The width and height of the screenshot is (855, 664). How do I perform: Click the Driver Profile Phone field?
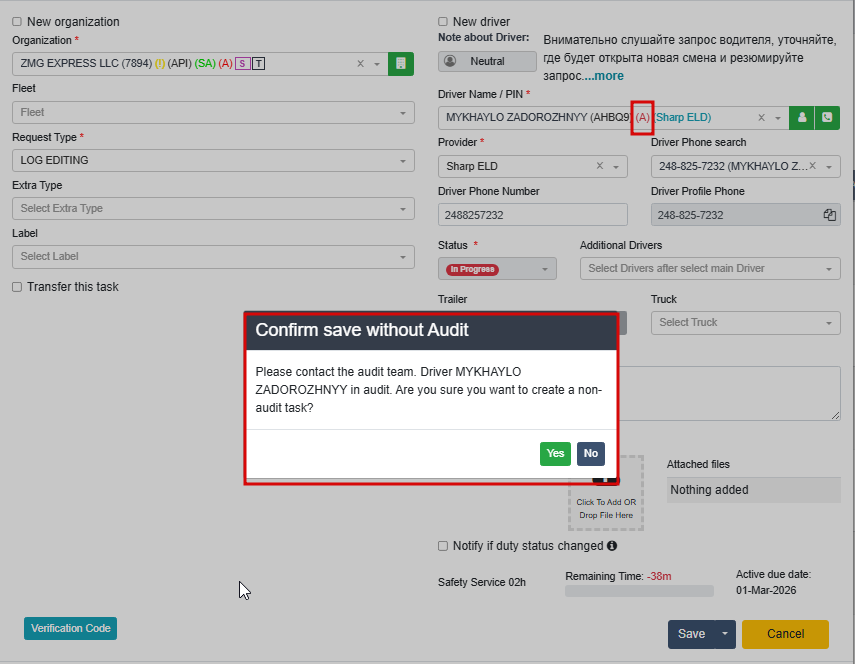click(x=745, y=215)
